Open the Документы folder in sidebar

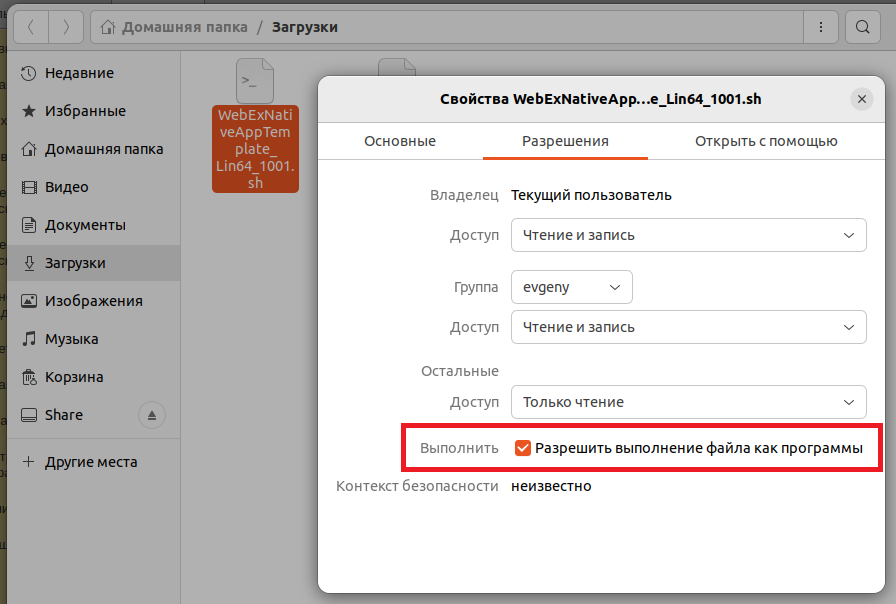tap(90, 225)
